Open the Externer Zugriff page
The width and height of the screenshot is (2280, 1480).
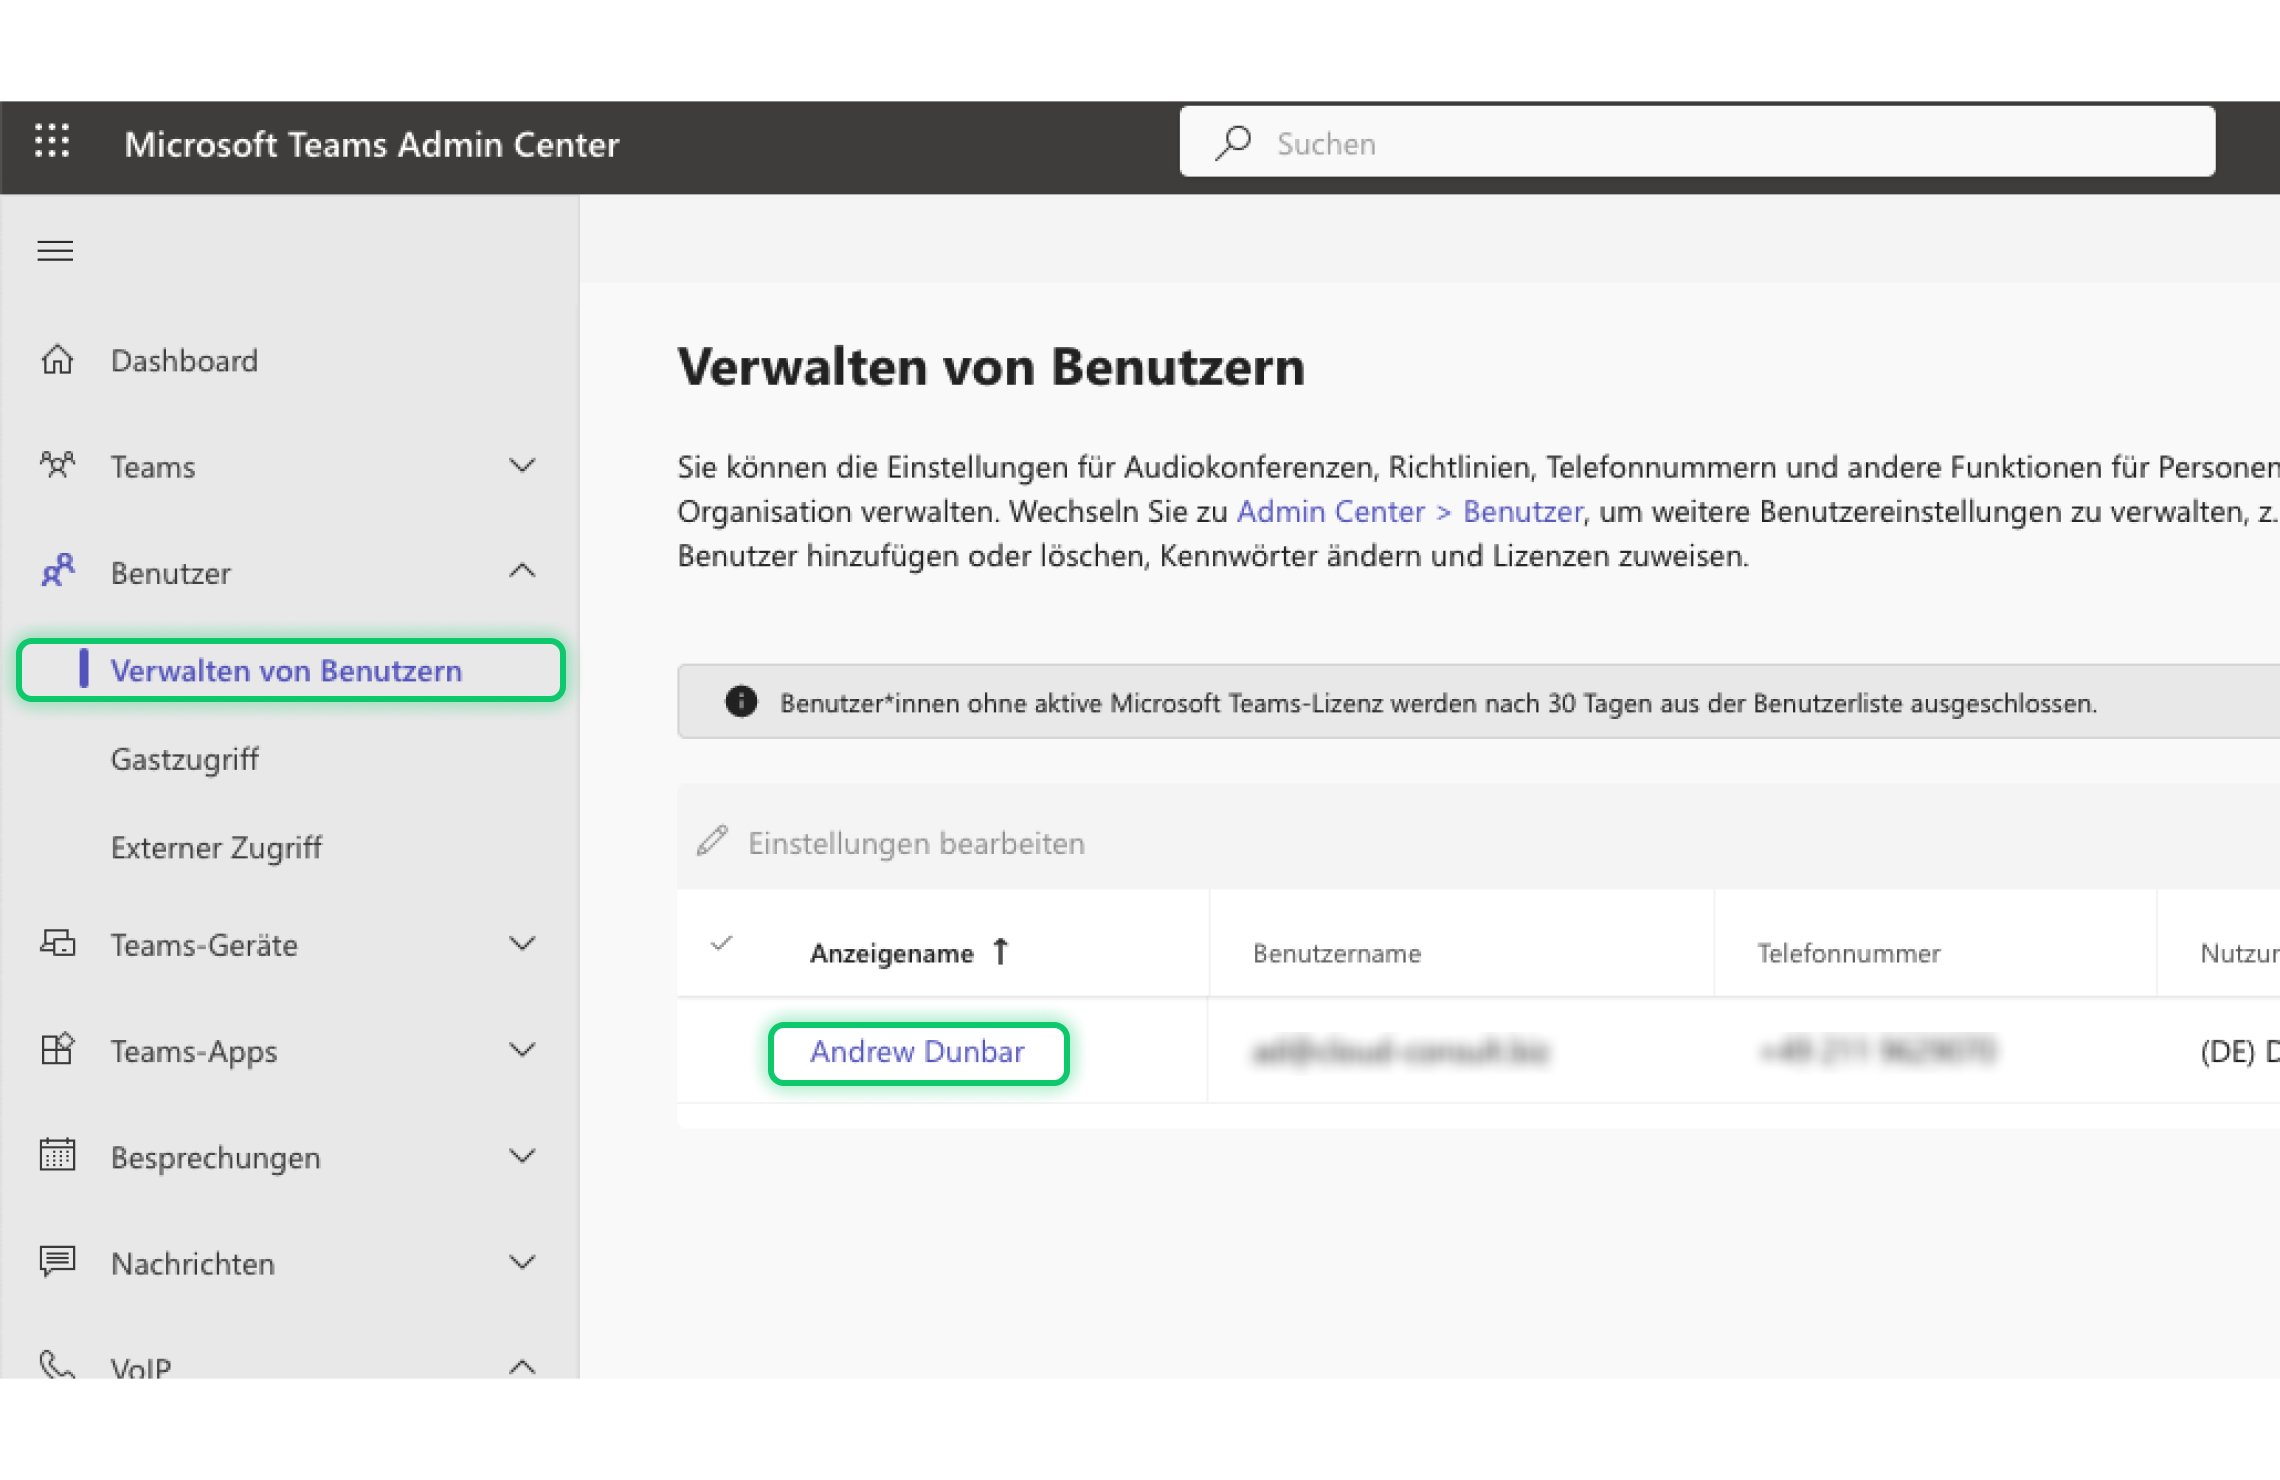tap(216, 847)
